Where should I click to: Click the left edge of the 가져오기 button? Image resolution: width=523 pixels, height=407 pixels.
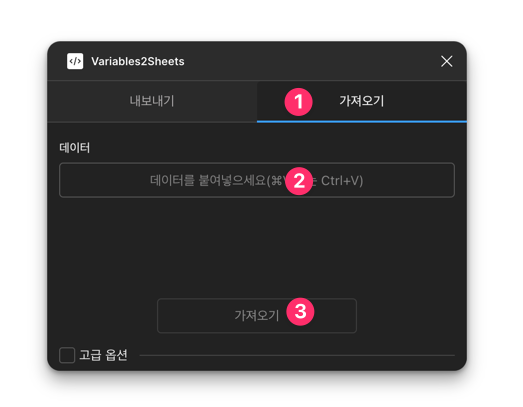[x=159, y=316]
